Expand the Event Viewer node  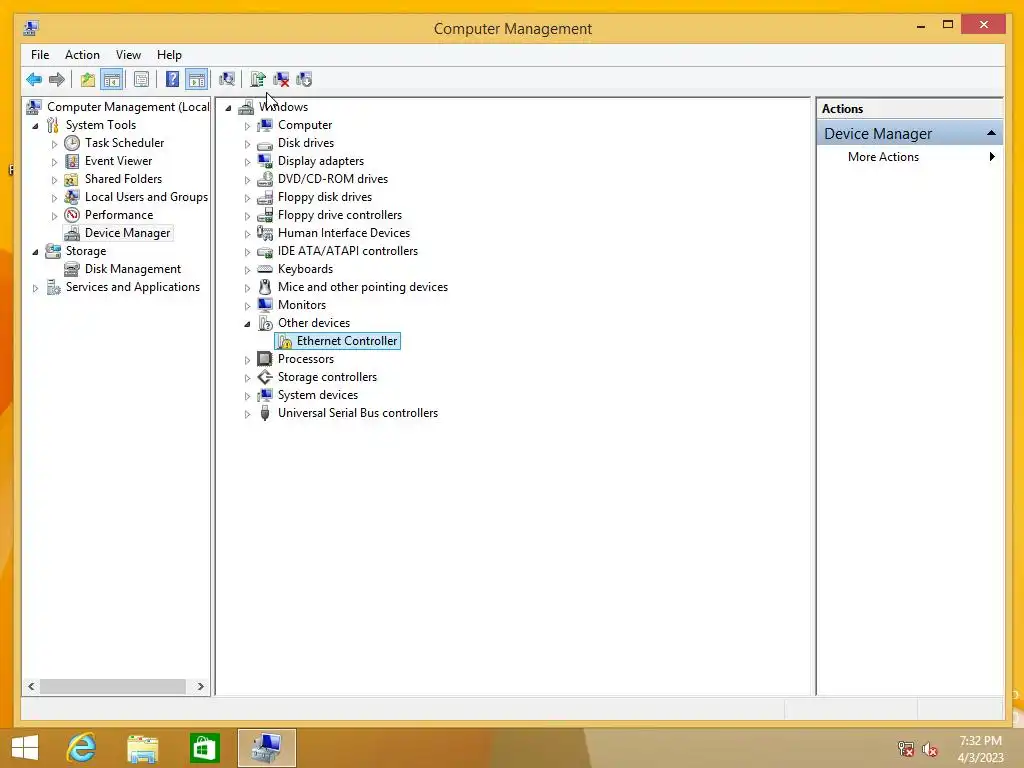pos(54,161)
